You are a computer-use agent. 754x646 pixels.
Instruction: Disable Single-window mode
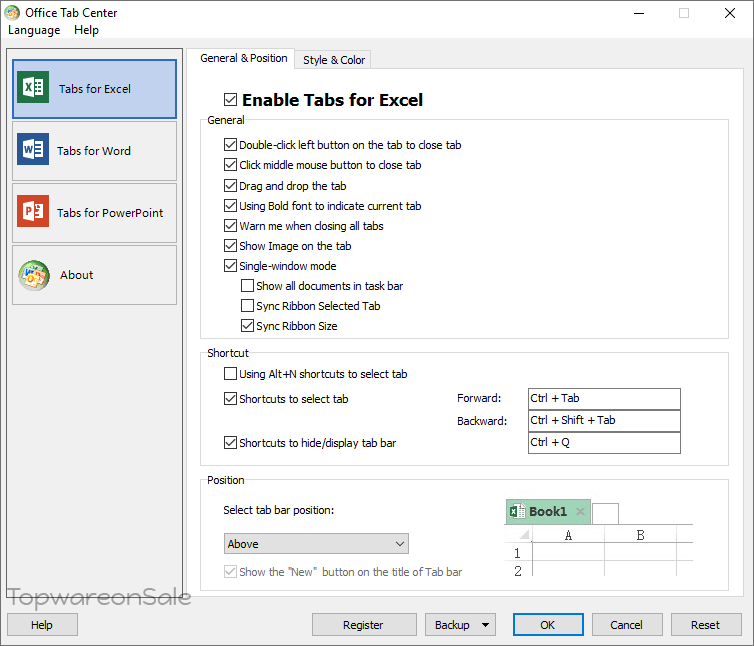[x=230, y=266]
